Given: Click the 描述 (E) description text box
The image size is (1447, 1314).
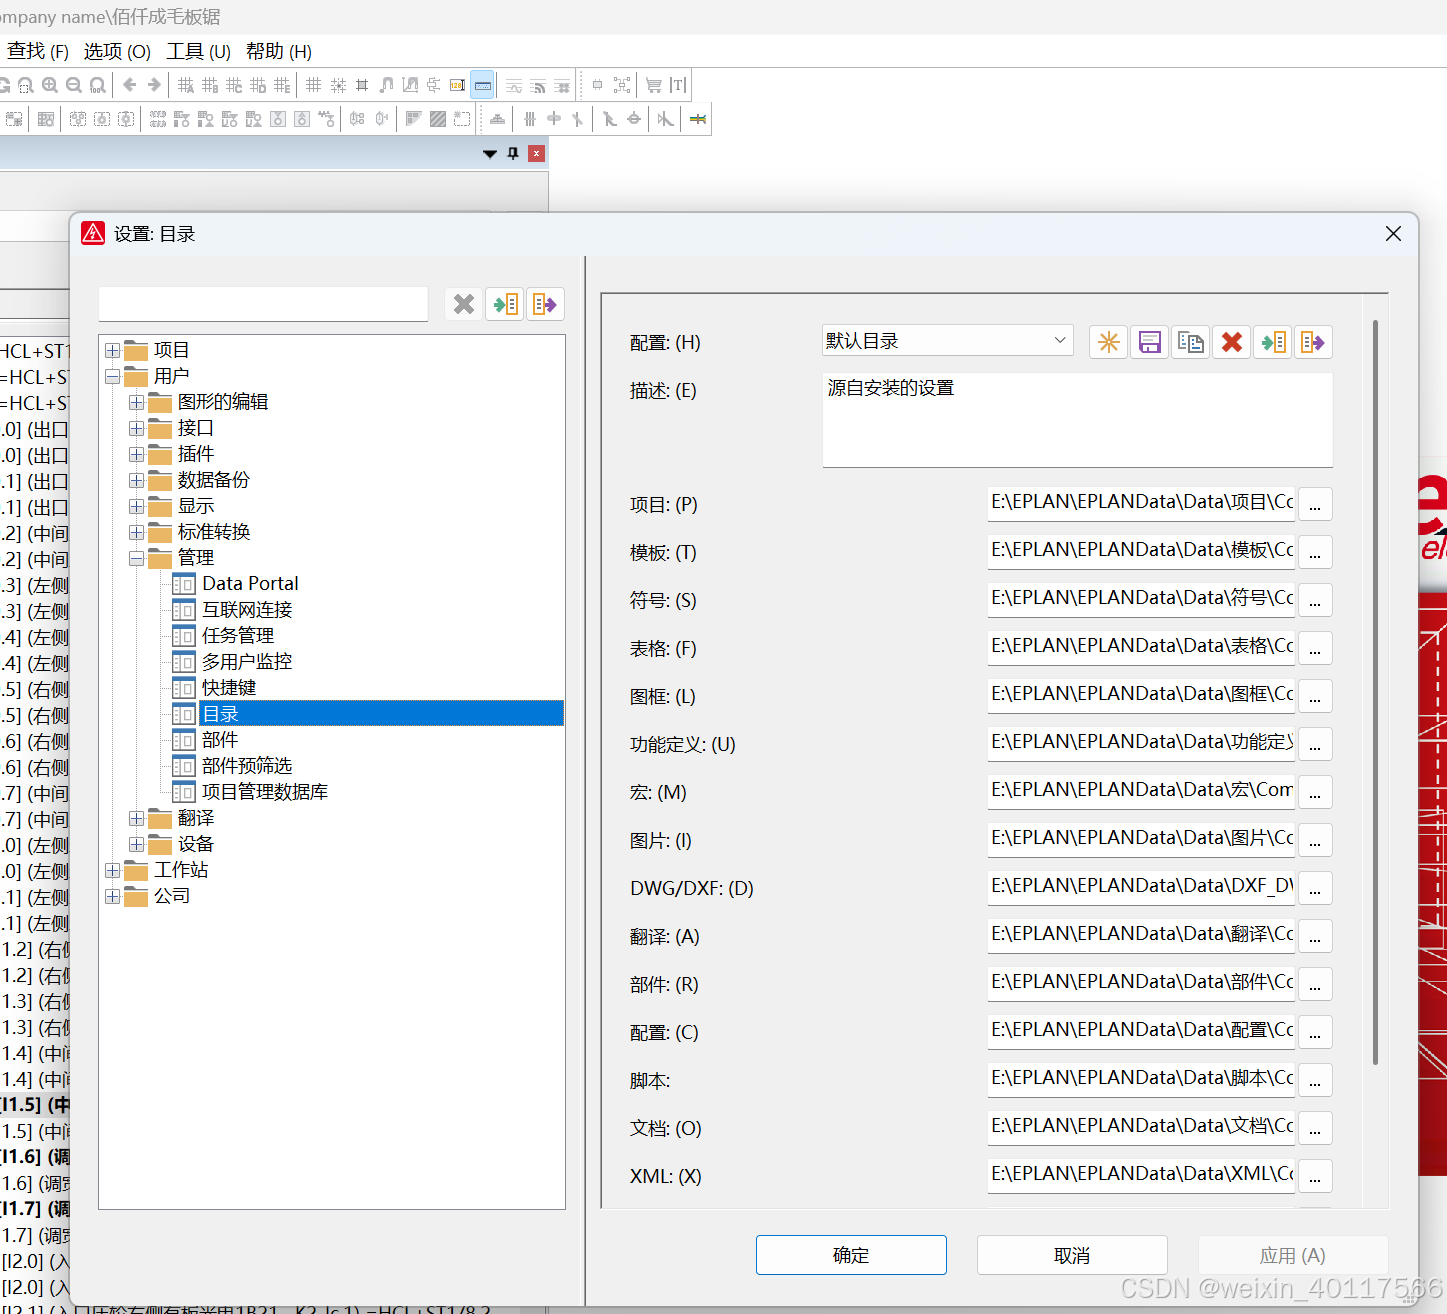Looking at the screenshot, I should (1077, 420).
